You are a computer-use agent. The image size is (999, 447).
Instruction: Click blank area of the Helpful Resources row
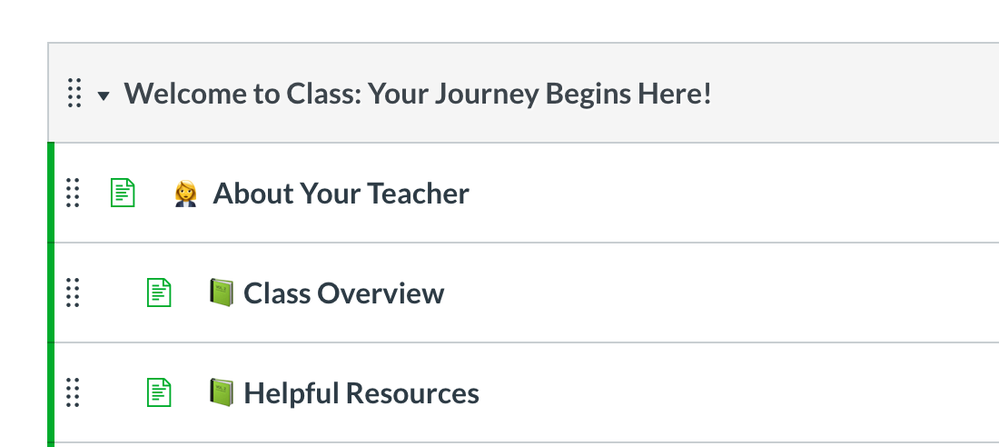[x=739, y=393]
